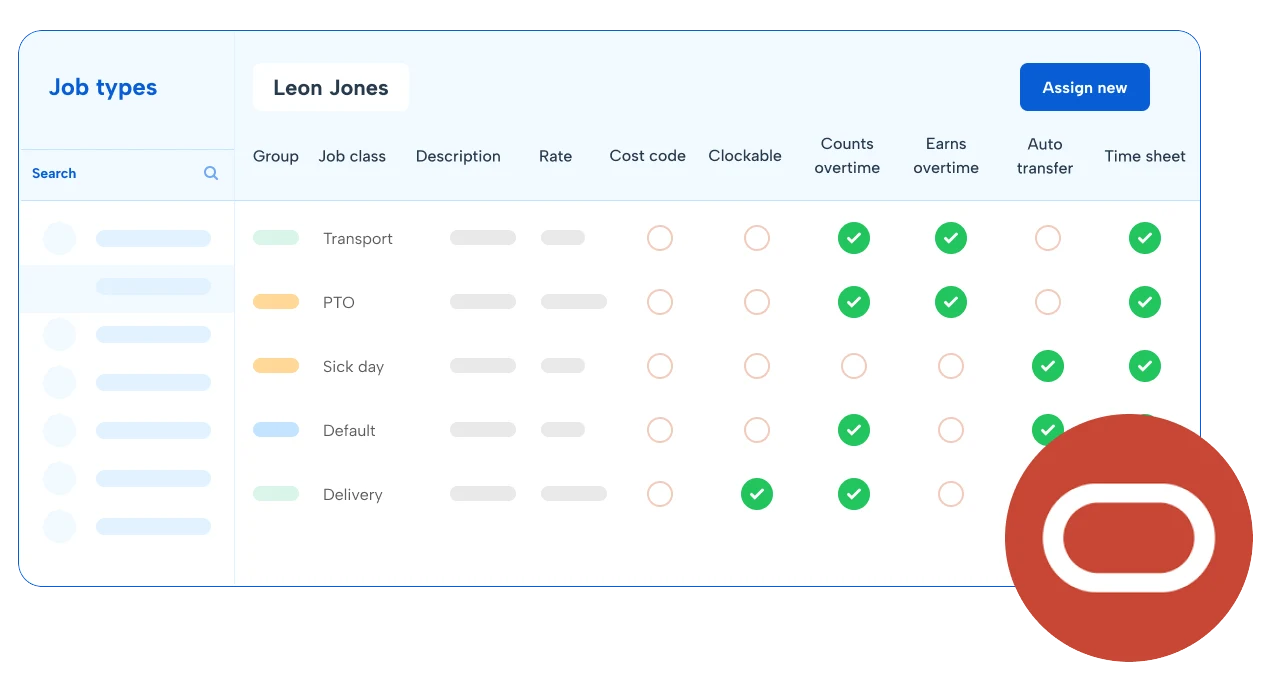Screen dimensions: 1265x681
Task: Enable Clockable for PTO row
Action: (x=757, y=302)
